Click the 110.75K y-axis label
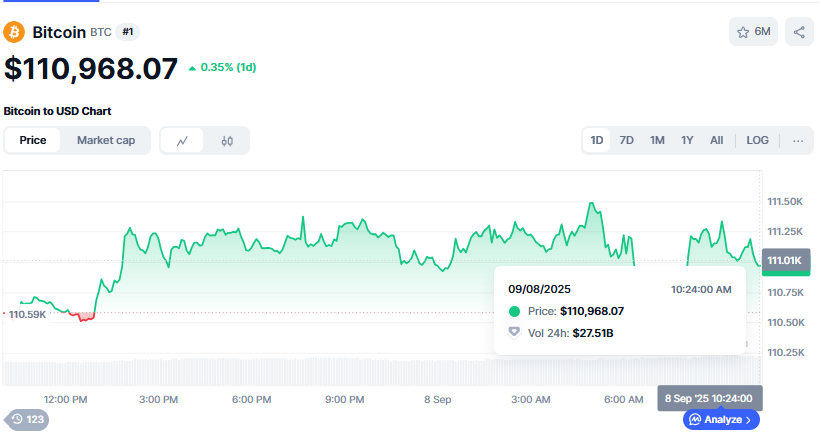820x432 pixels. point(785,292)
